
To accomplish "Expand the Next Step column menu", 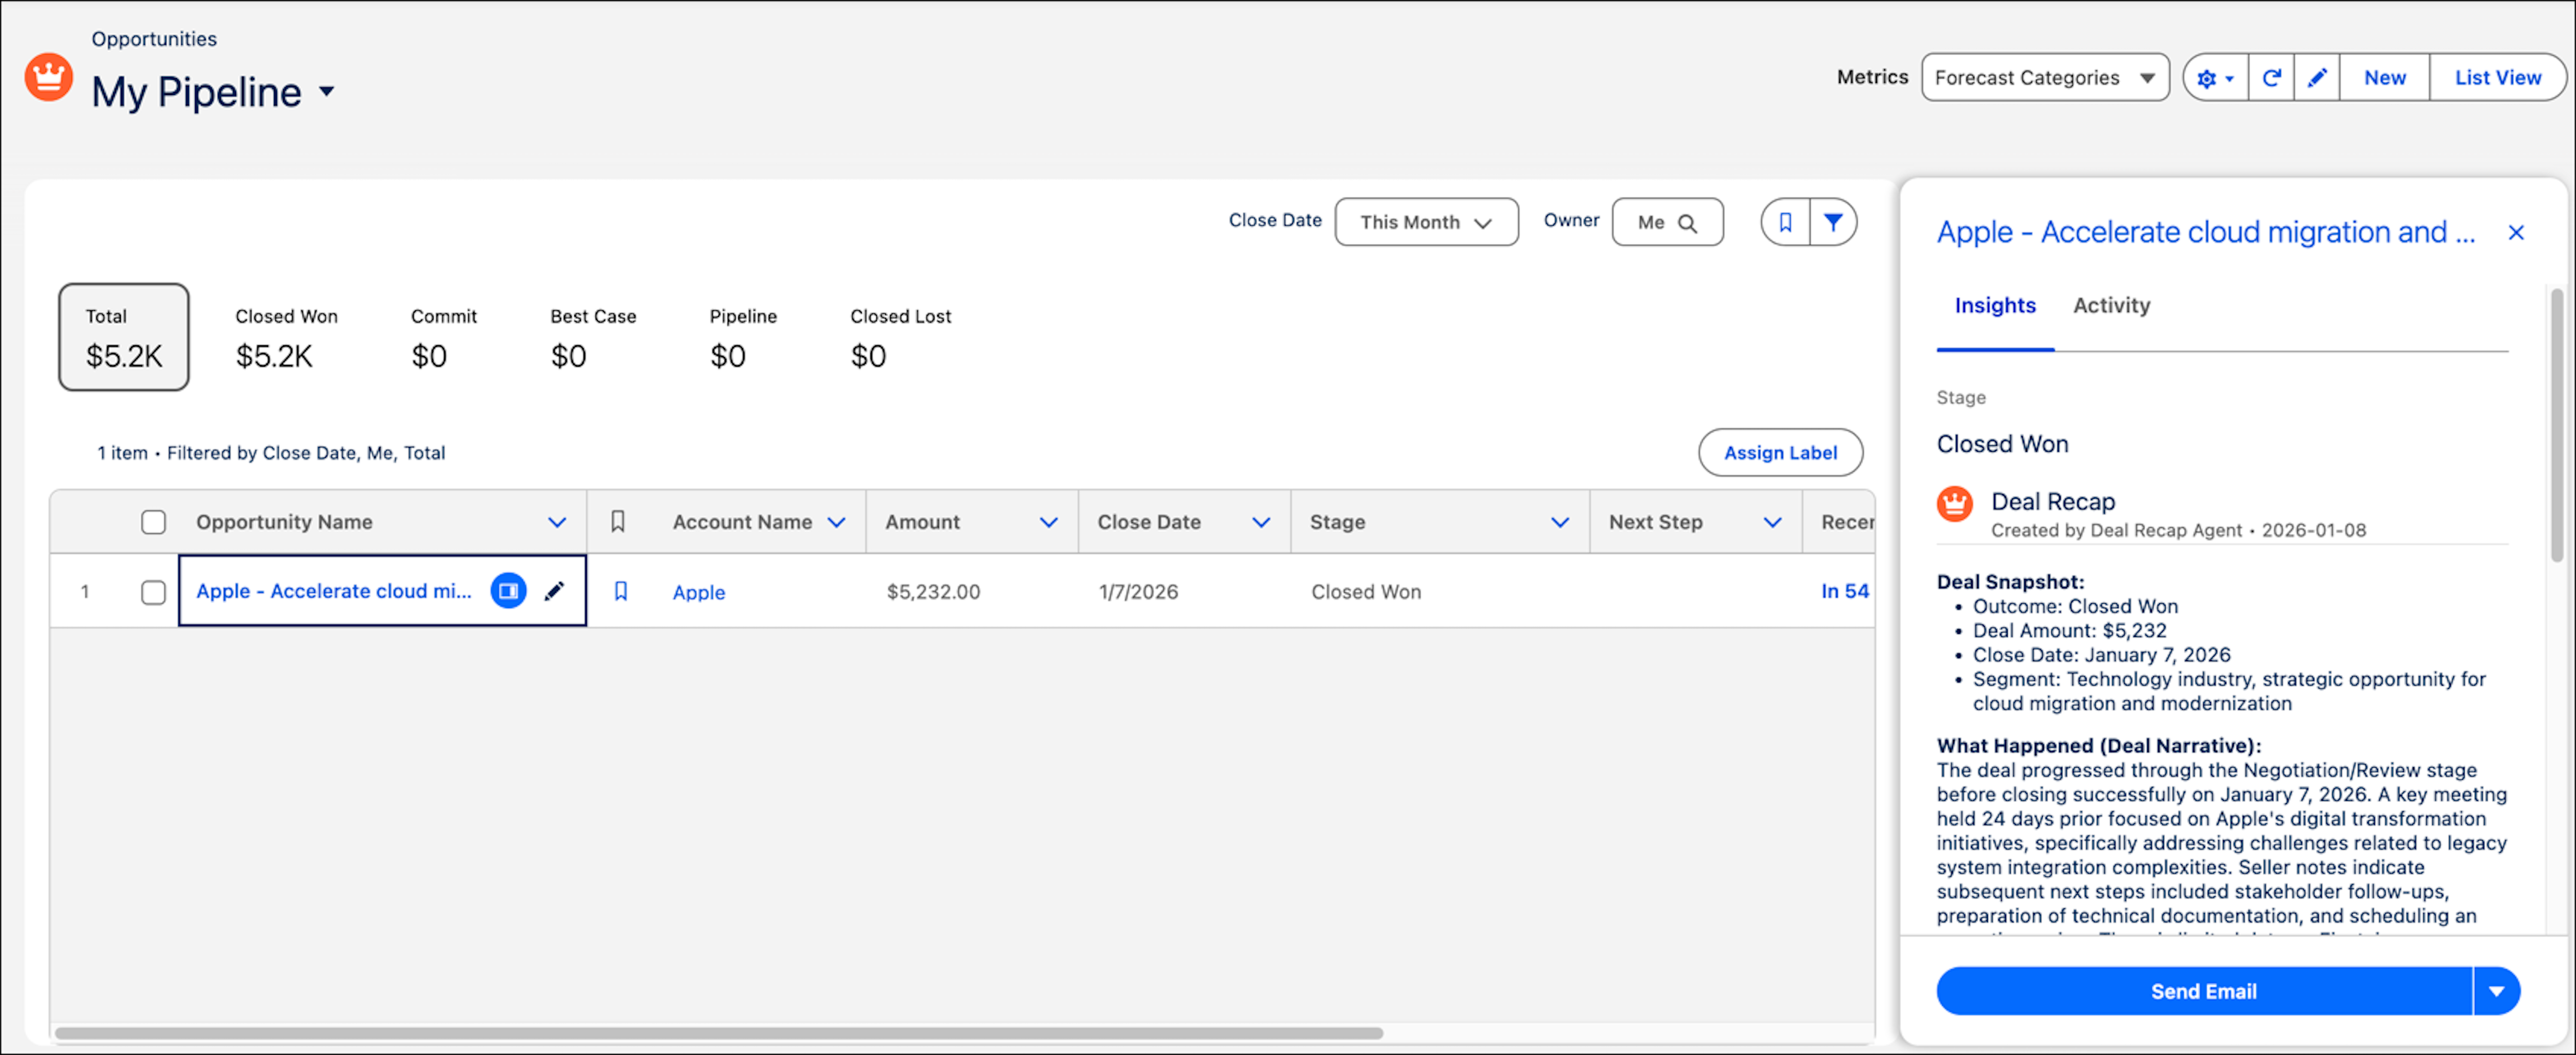I will 1772,522.
